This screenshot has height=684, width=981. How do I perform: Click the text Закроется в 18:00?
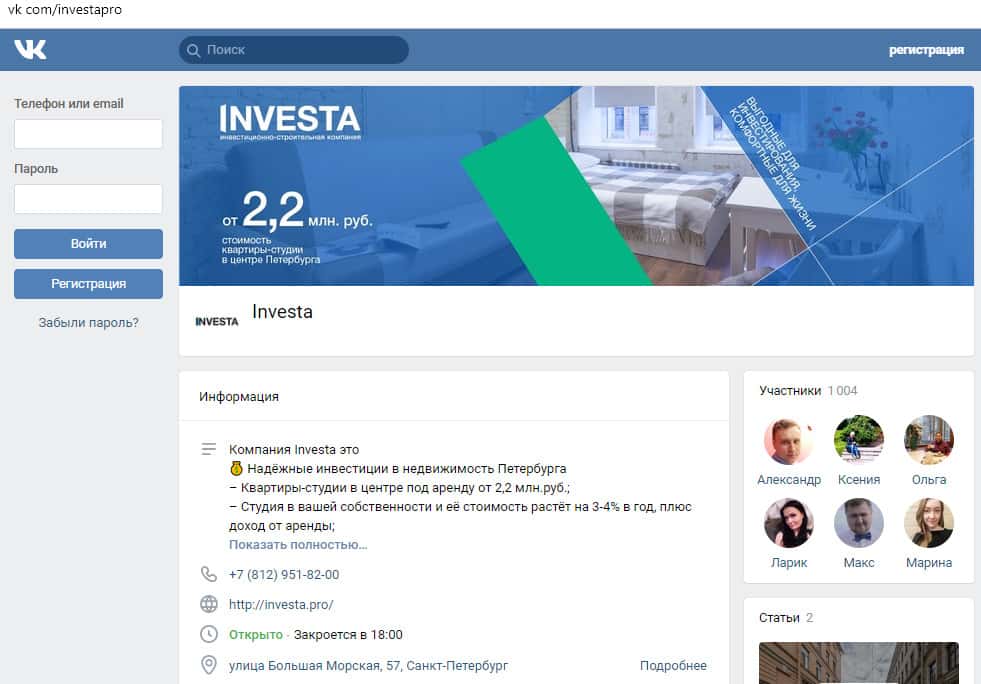click(x=348, y=635)
